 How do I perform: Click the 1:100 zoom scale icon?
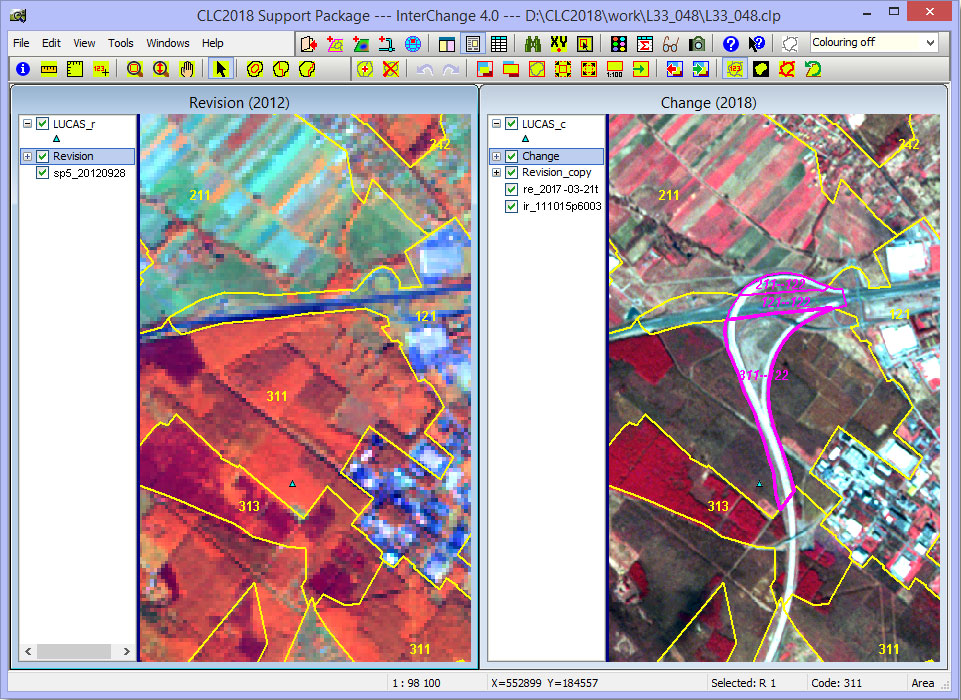(x=614, y=69)
